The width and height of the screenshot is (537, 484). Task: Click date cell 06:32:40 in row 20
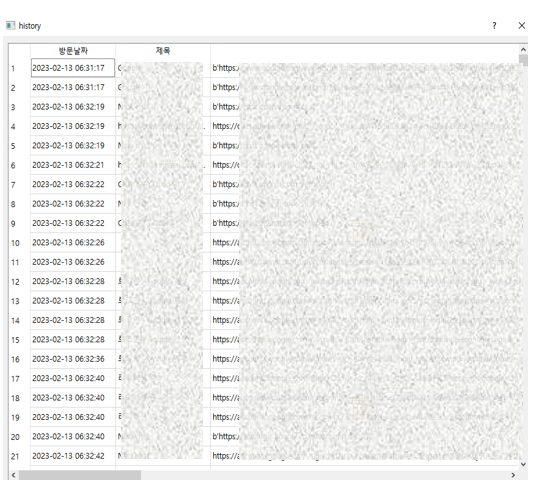(73, 437)
